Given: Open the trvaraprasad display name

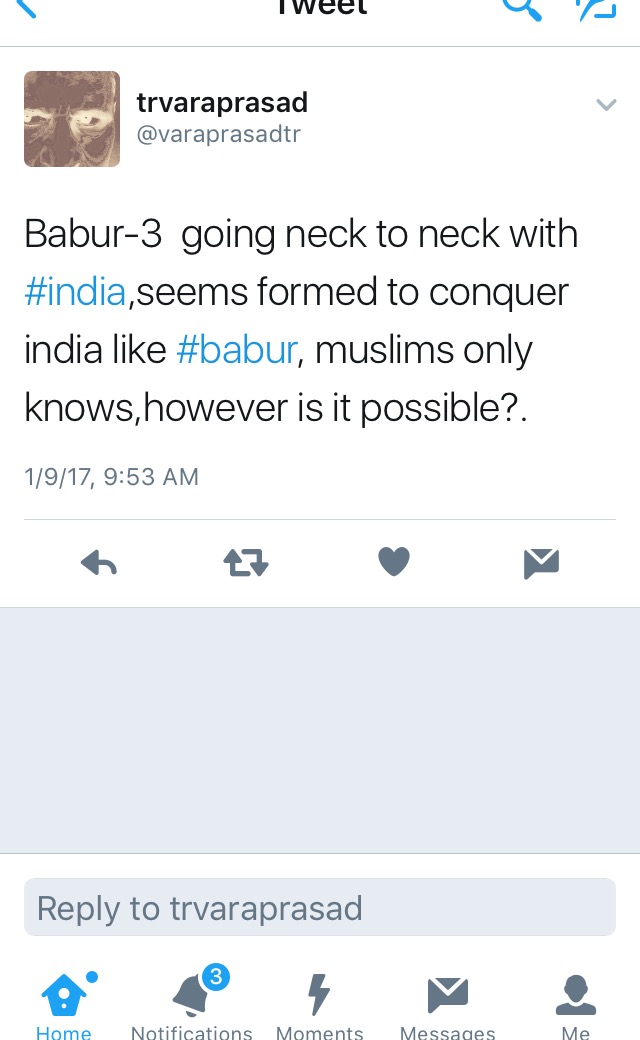Looking at the screenshot, I should click(222, 102).
